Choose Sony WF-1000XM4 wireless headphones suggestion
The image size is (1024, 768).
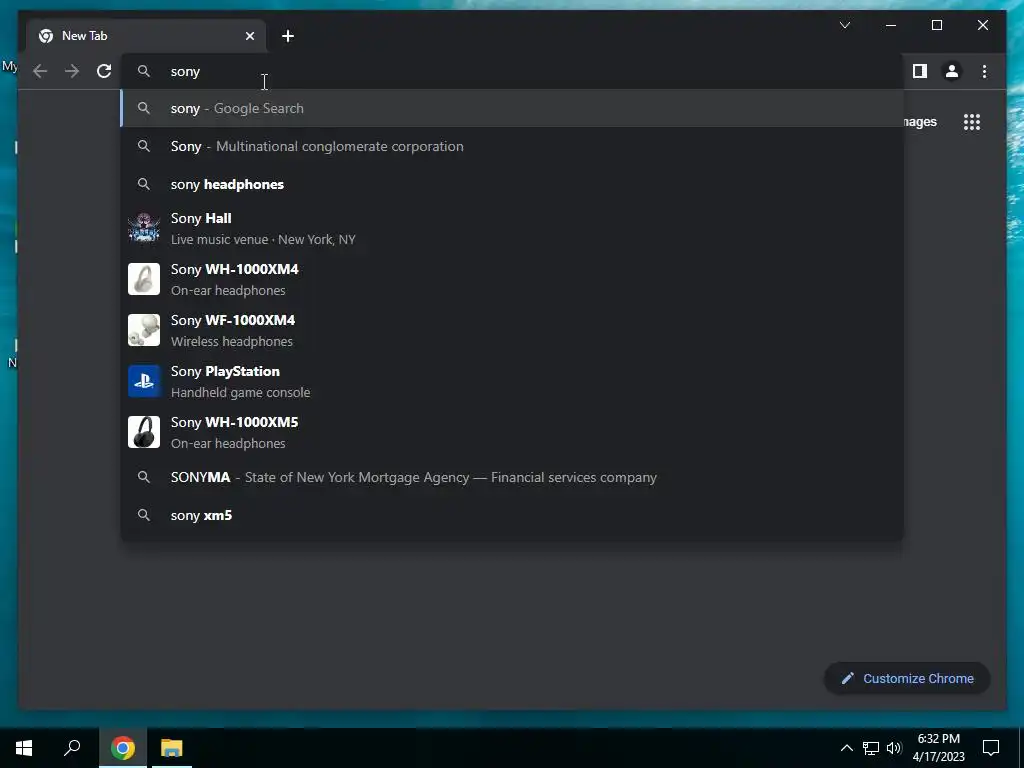pos(512,330)
